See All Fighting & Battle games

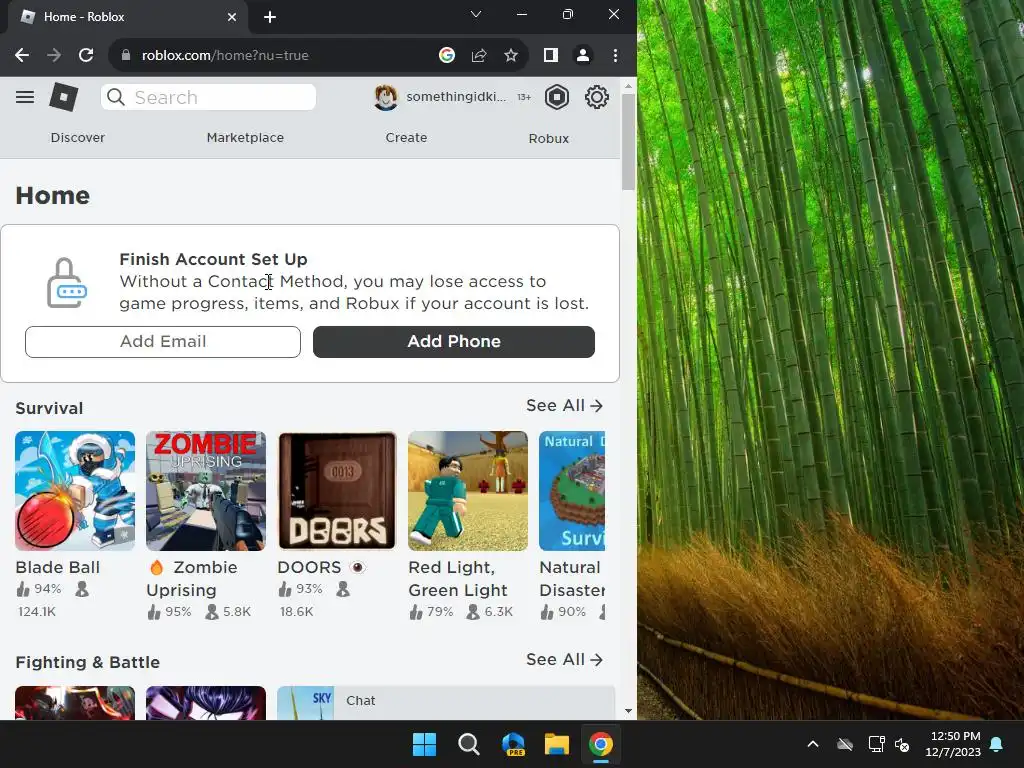click(564, 660)
